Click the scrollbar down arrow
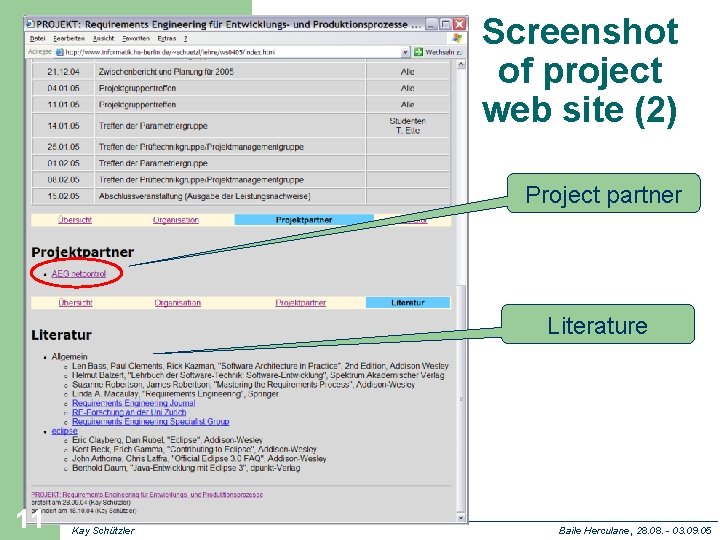720x540 pixels. click(461, 518)
